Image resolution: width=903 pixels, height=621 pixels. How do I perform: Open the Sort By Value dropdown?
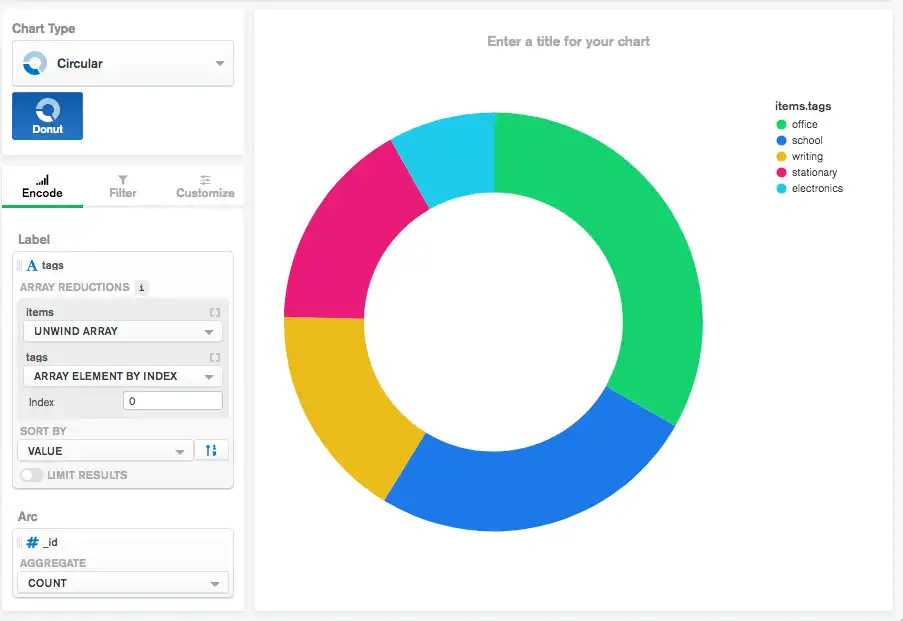[105, 451]
